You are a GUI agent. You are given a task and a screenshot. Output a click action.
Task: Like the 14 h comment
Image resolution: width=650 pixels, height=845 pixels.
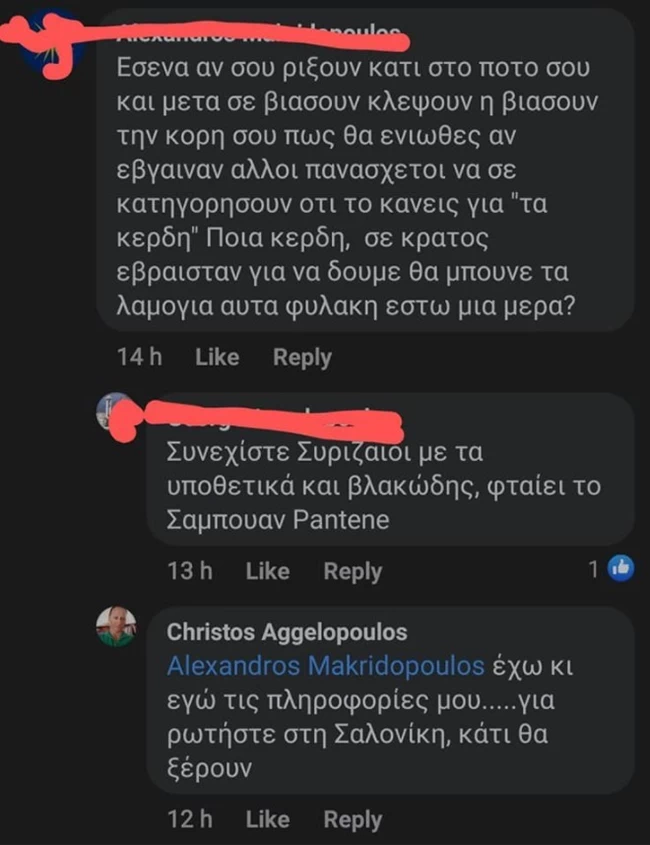(x=217, y=357)
